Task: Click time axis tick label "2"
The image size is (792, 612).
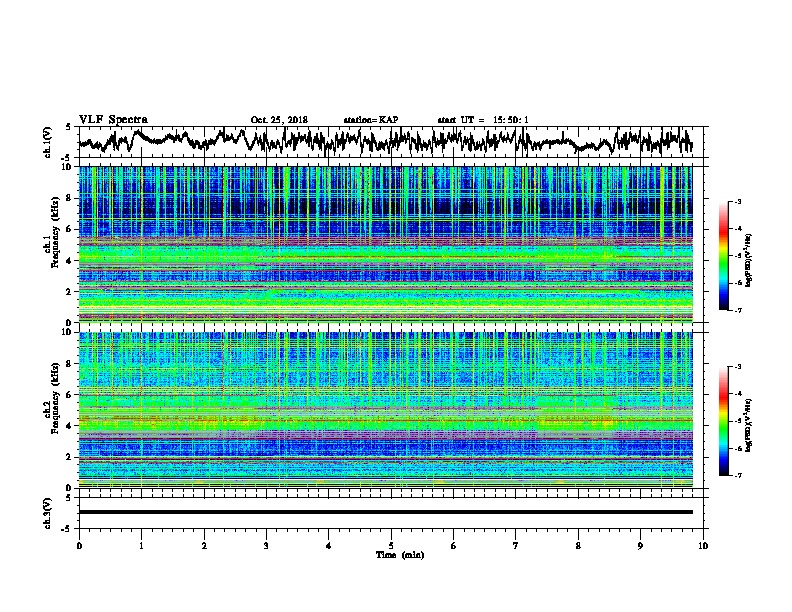Action: tap(204, 546)
